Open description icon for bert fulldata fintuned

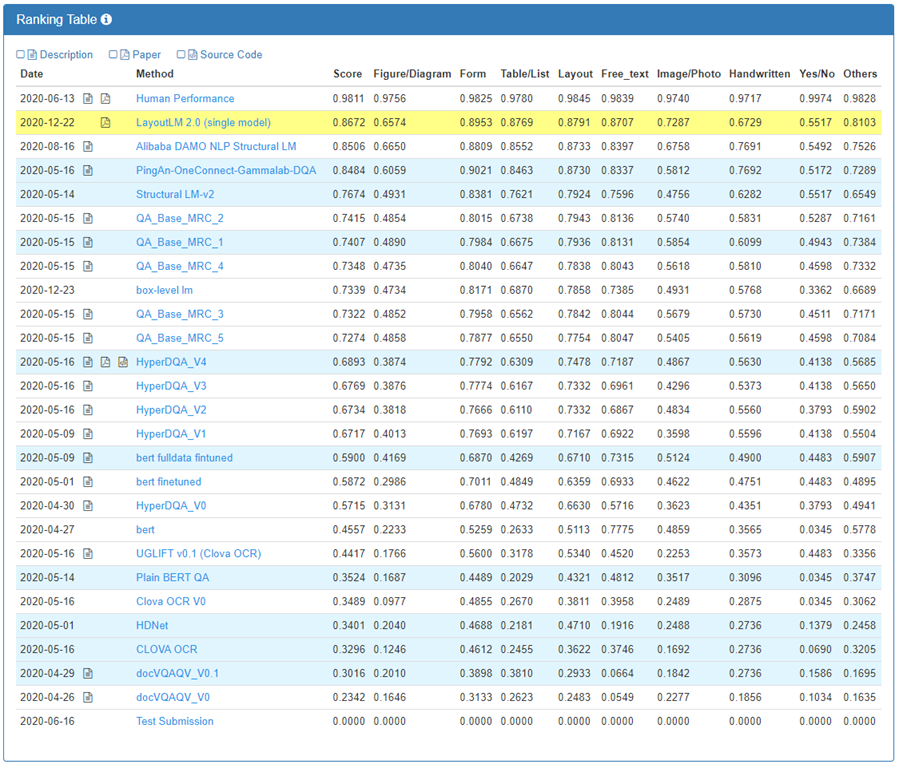88,458
